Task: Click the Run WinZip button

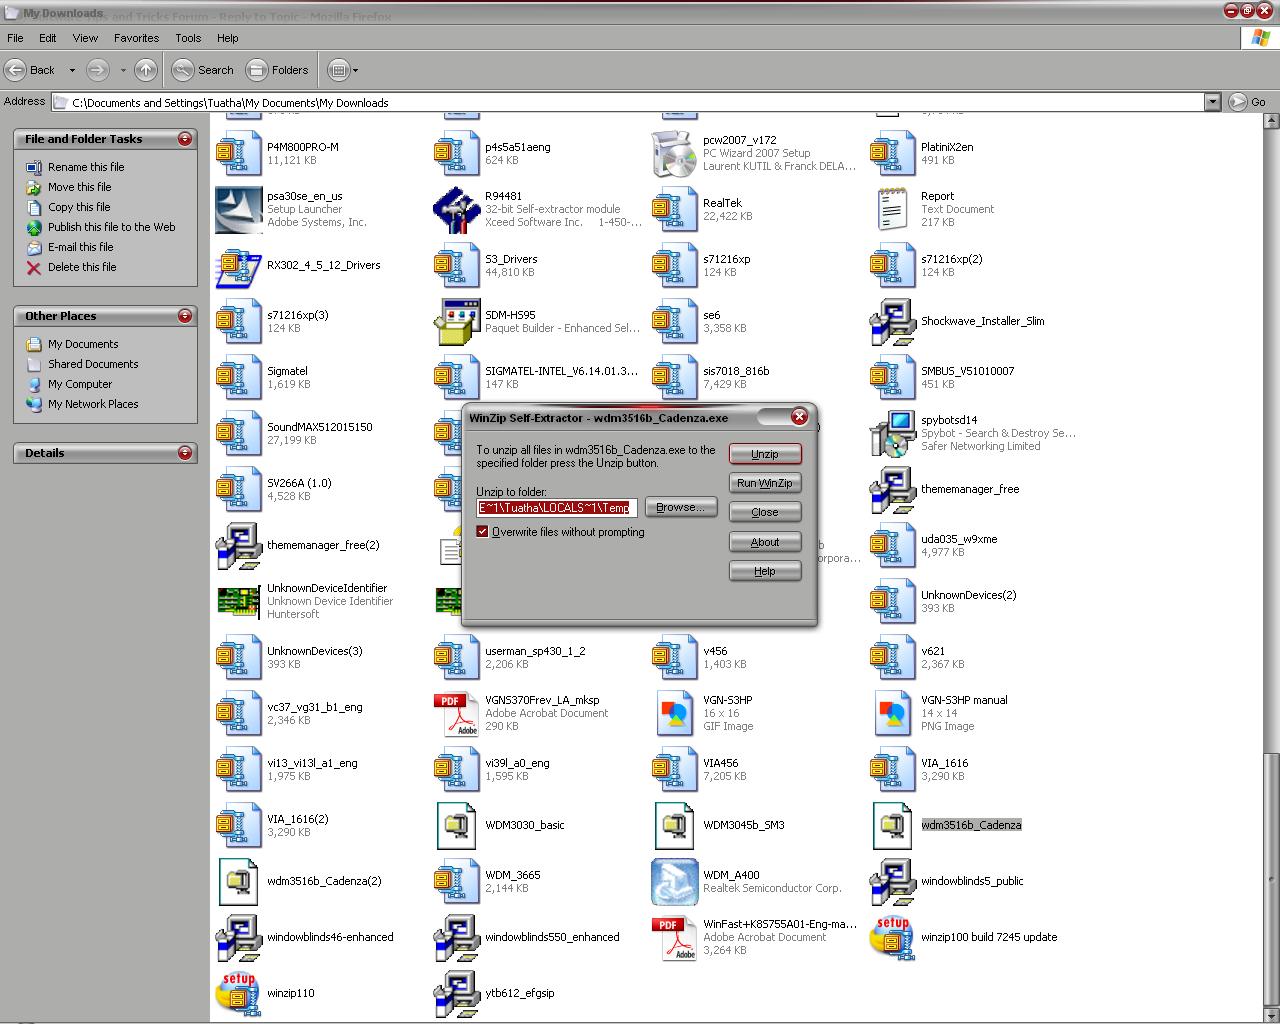Action: tap(765, 483)
